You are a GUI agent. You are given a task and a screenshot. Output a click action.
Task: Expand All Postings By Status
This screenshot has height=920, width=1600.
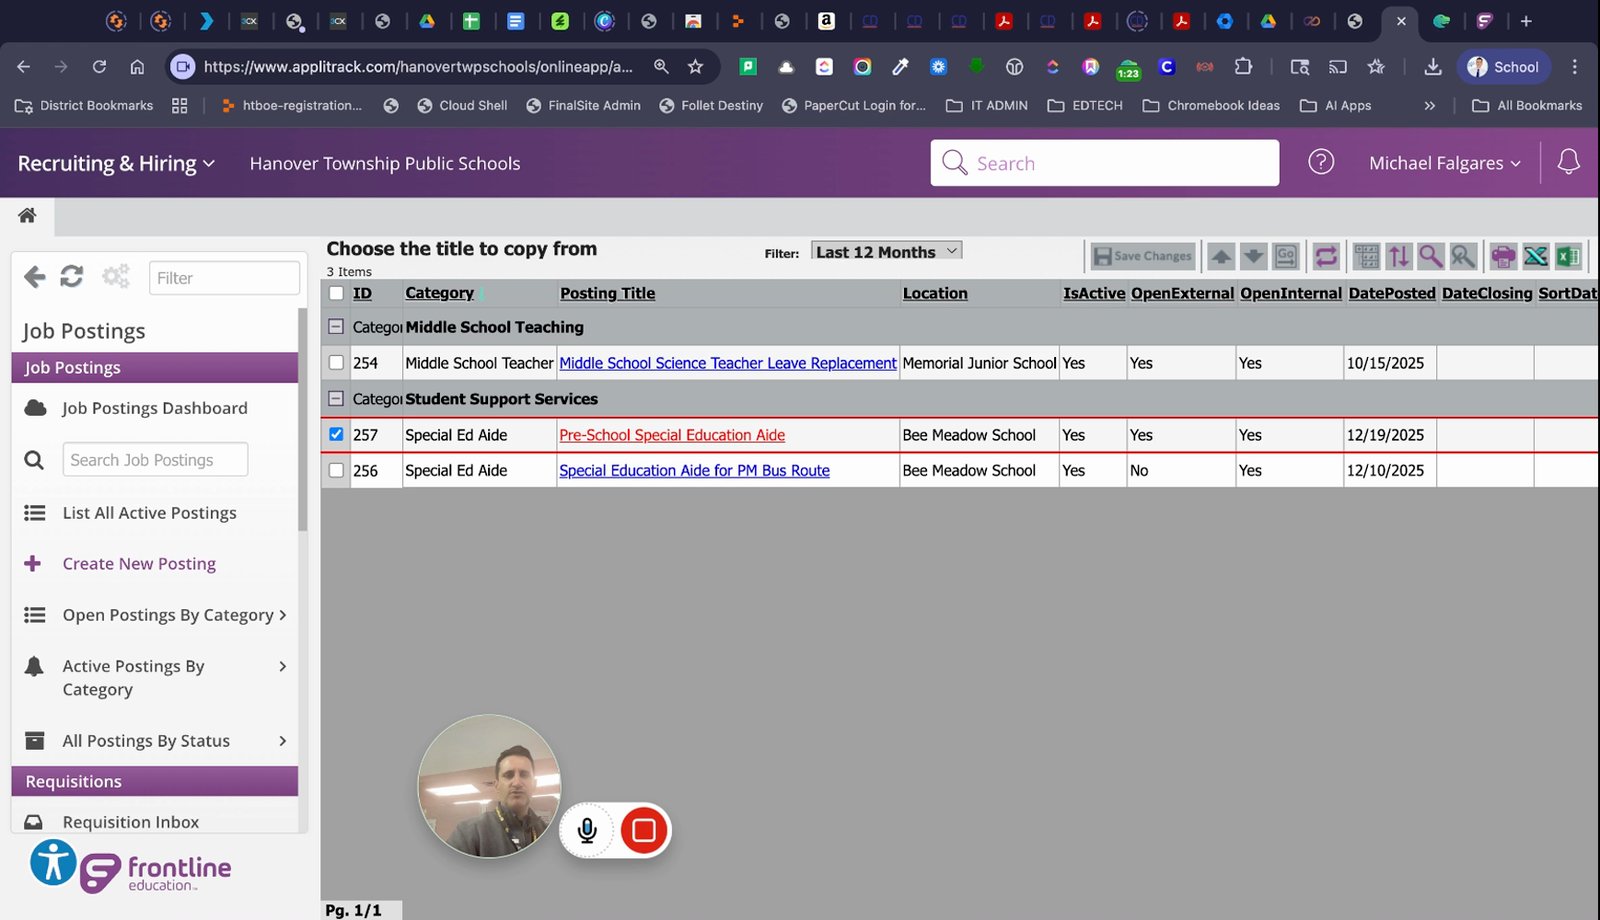click(155, 741)
